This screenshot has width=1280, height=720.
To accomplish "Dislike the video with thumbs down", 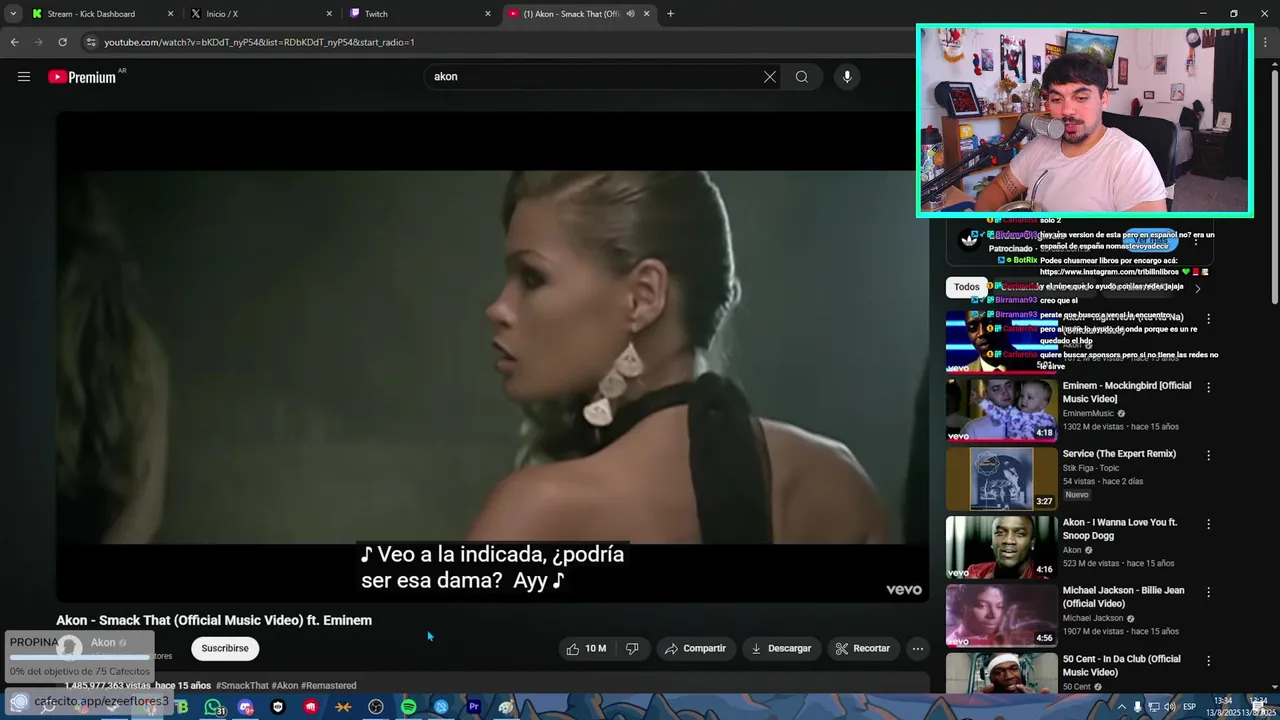I will [x=632, y=648].
